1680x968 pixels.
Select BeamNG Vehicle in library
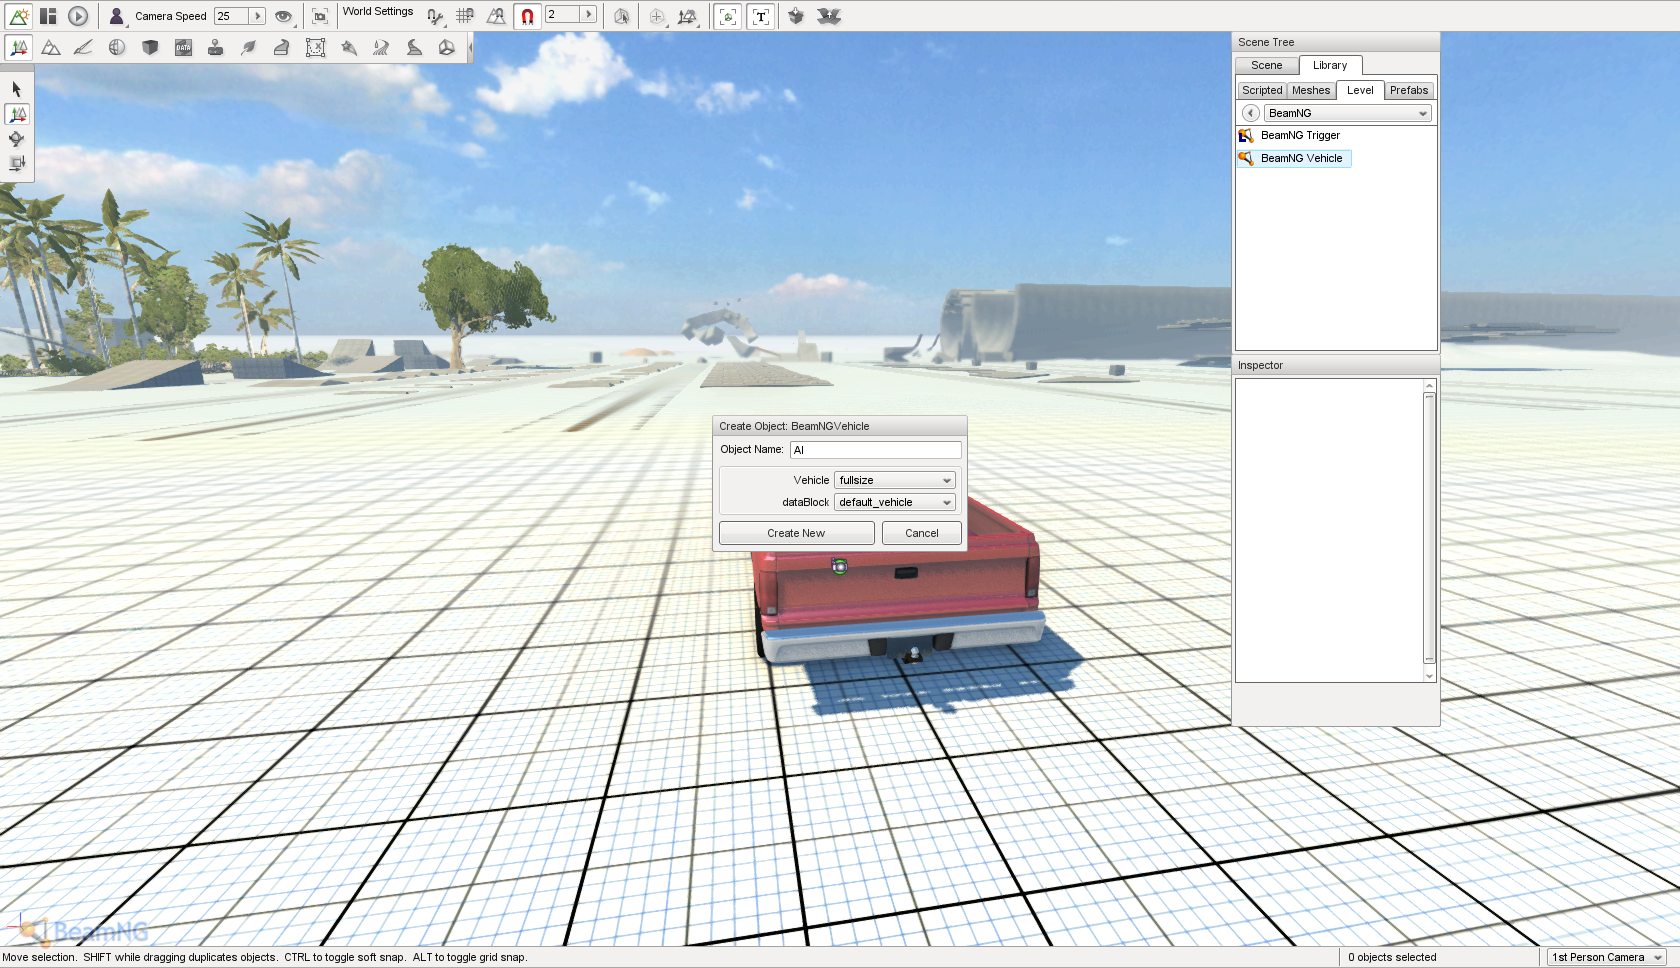coord(1293,158)
